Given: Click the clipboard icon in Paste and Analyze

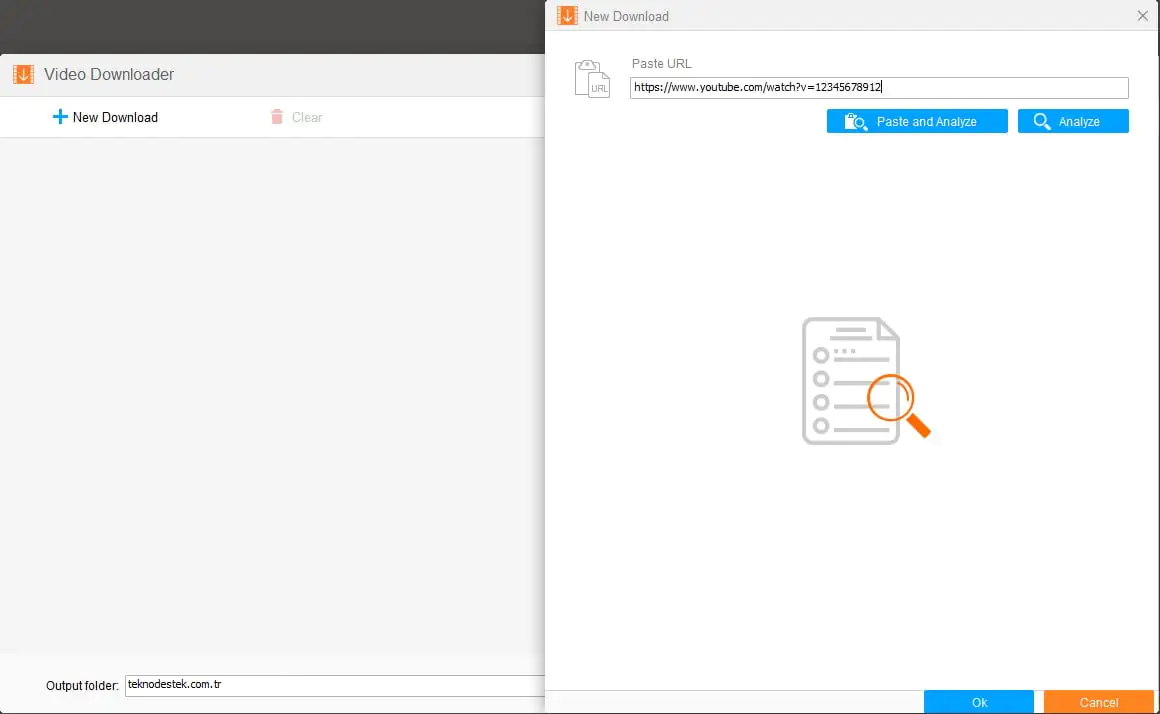Looking at the screenshot, I should 856,121.
